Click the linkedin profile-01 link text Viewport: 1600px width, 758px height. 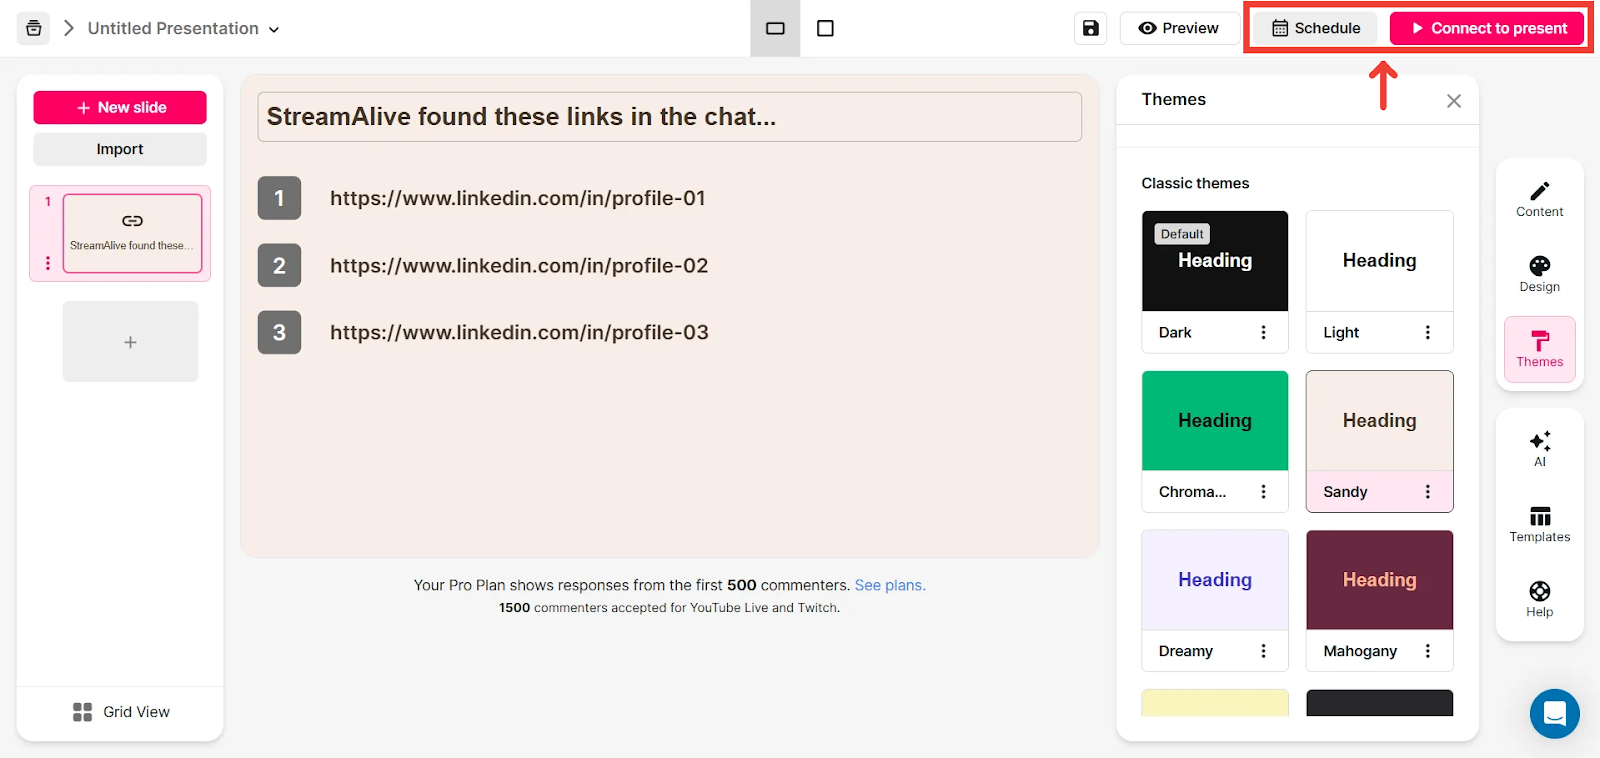(518, 198)
